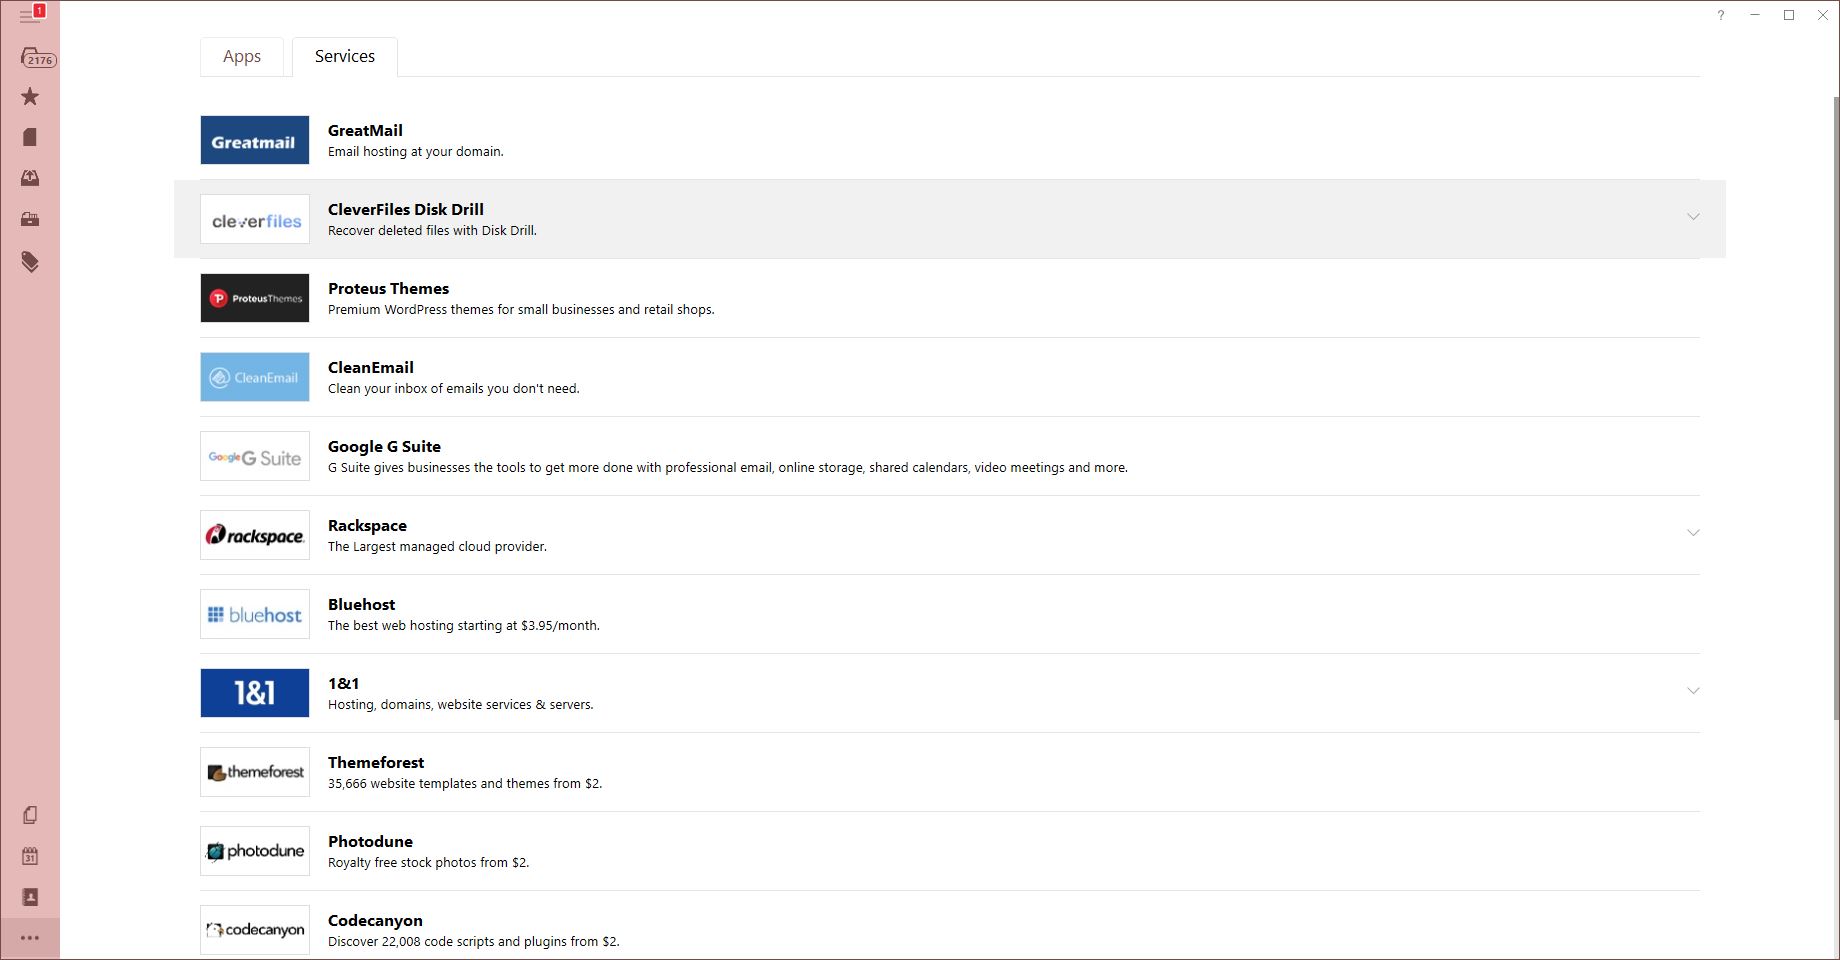
Task: View starred messages via the star icon
Action: click(x=30, y=96)
